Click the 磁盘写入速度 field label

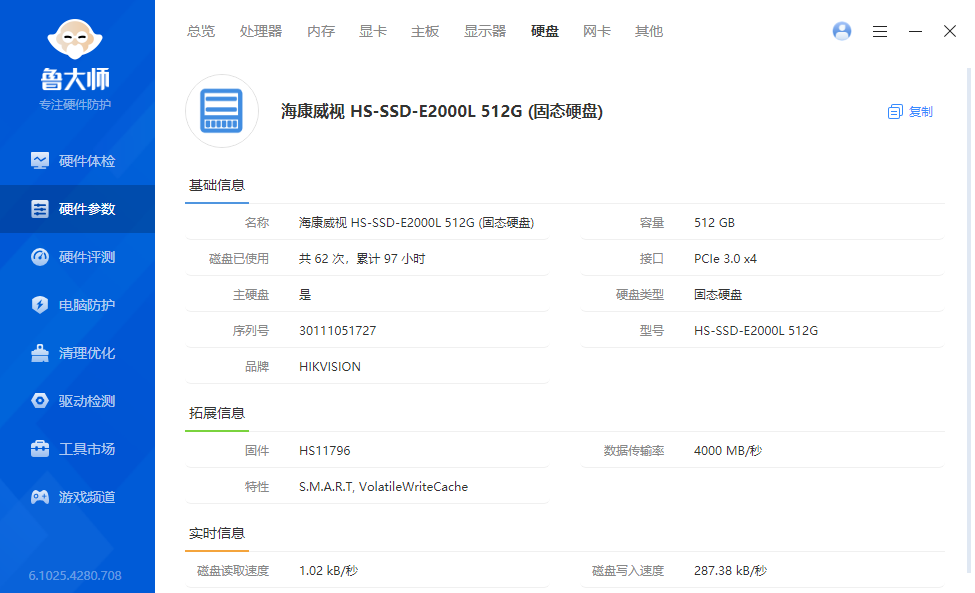click(628, 571)
